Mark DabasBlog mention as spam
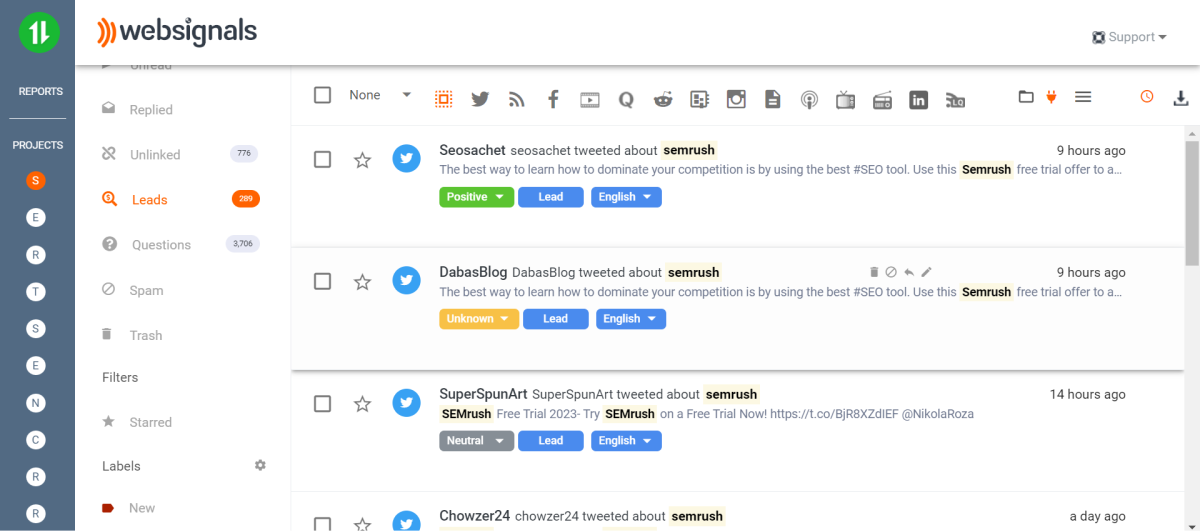Viewport: 1200px width, 531px height. pos(891,272)
